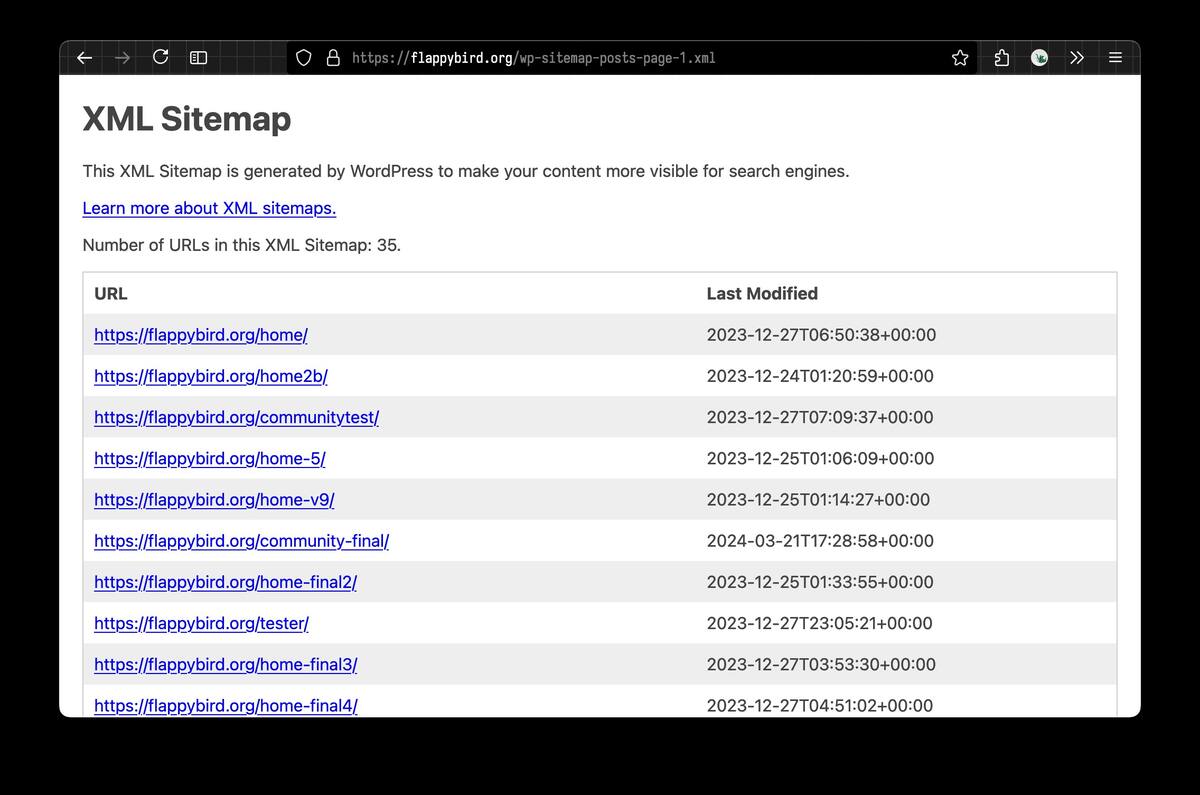Click the timestamp 2023-12-25T01:06:09+00:00
This screenshot has width=1200, height=795.
820,458
